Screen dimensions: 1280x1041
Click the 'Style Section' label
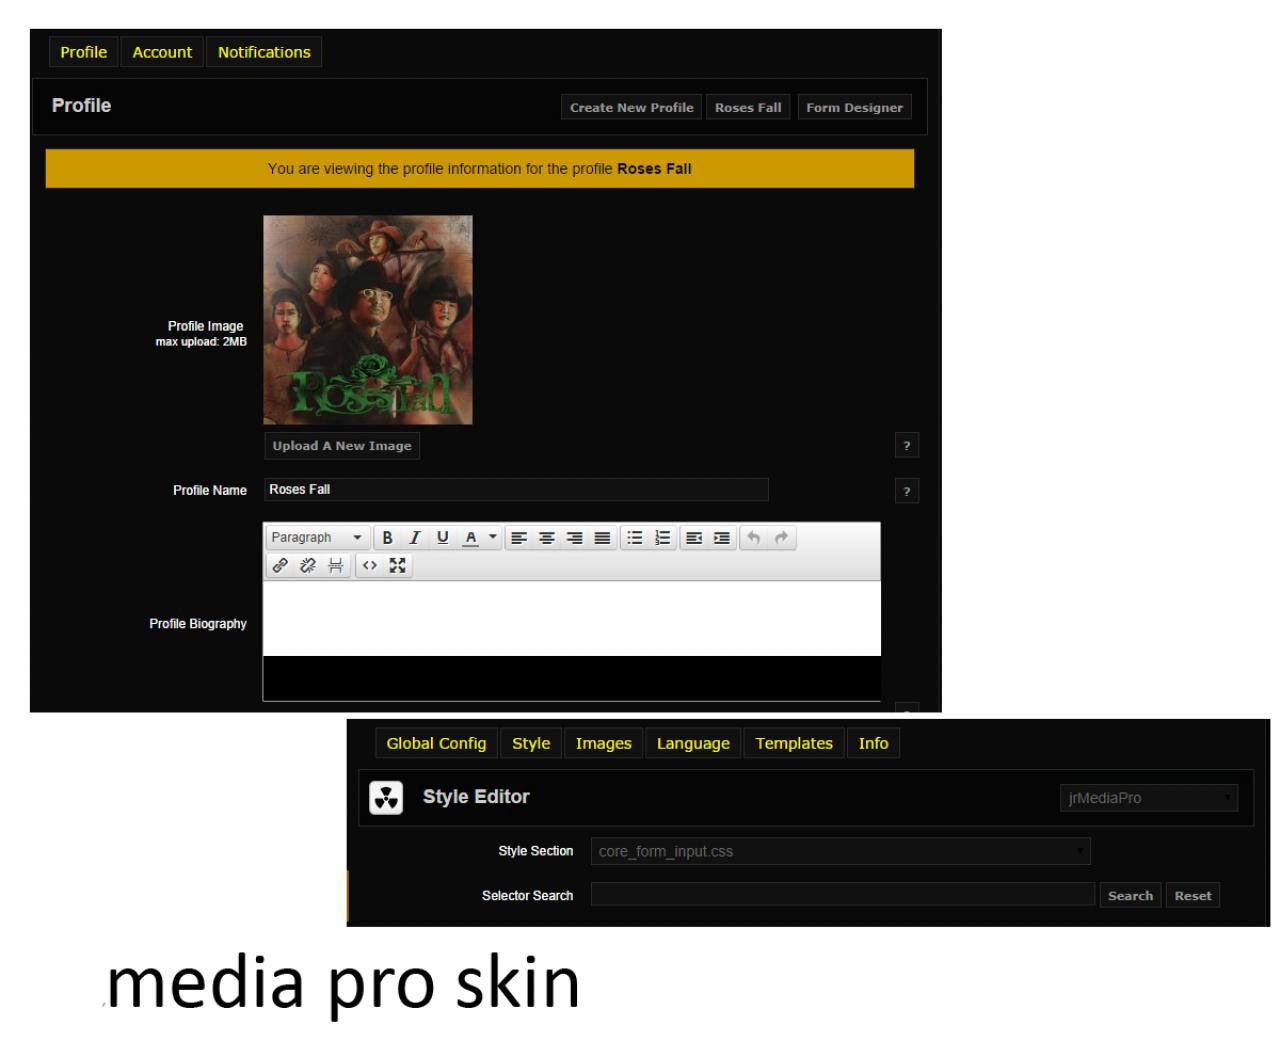tap(536, 851)
